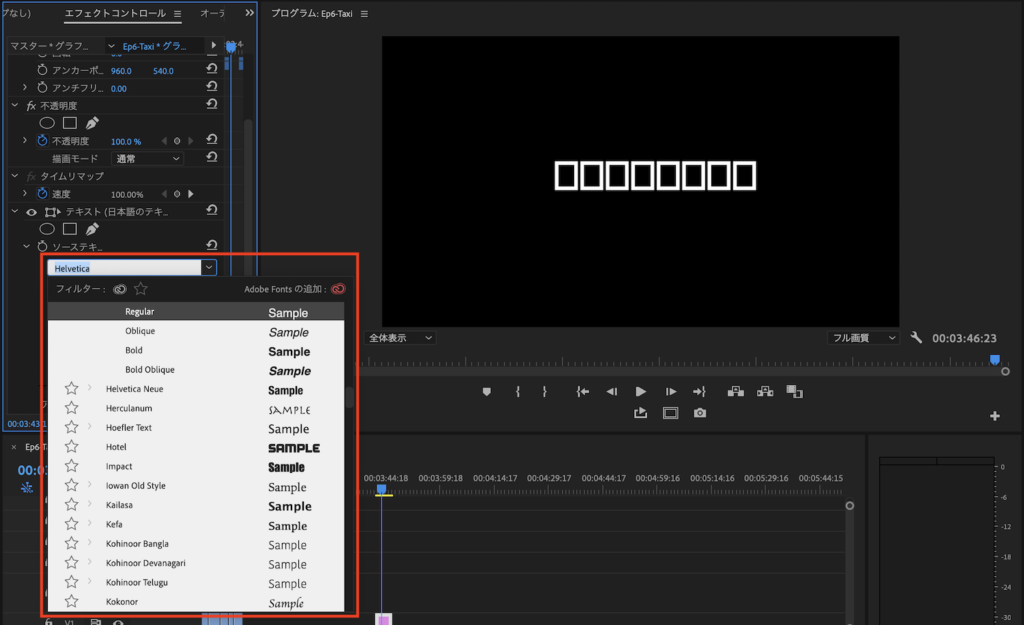This screenshot has height=625, width=1024.
Task: Click the ellipse mask tool under テキスト
Action: click(x=47, y=229)
